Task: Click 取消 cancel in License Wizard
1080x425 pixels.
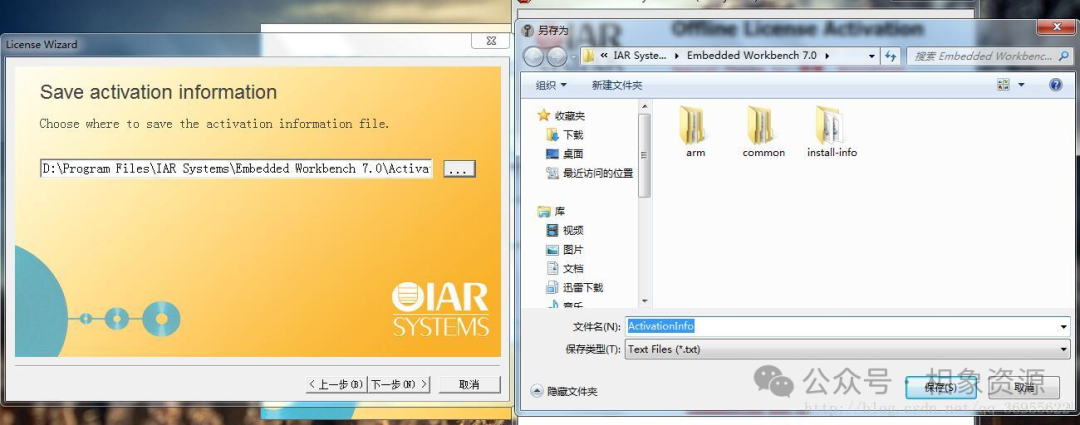Action: click(469, 384)
